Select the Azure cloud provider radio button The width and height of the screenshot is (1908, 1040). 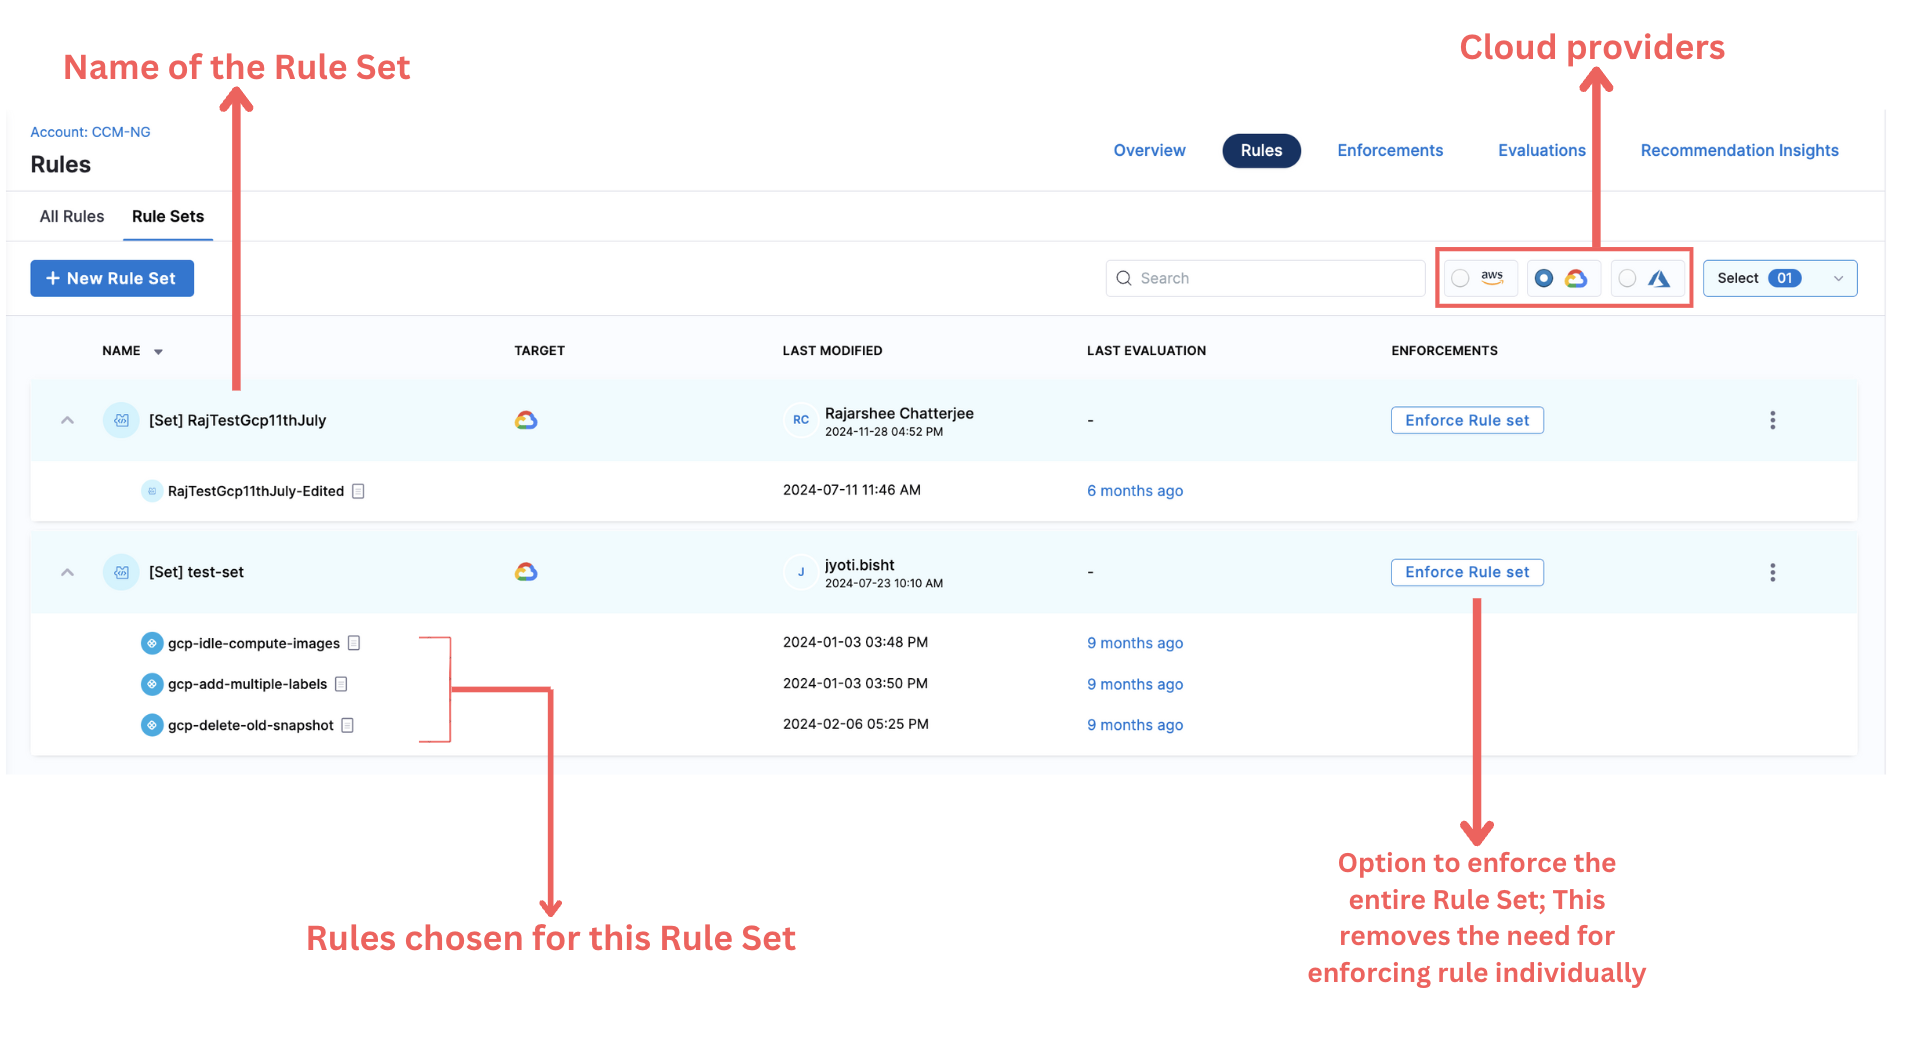point(1628,278)
